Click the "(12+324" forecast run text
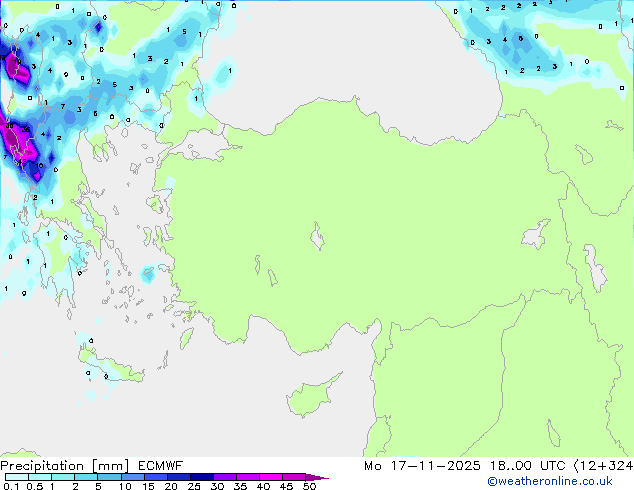This screenshot has height=490, width=634. [604, 466]
